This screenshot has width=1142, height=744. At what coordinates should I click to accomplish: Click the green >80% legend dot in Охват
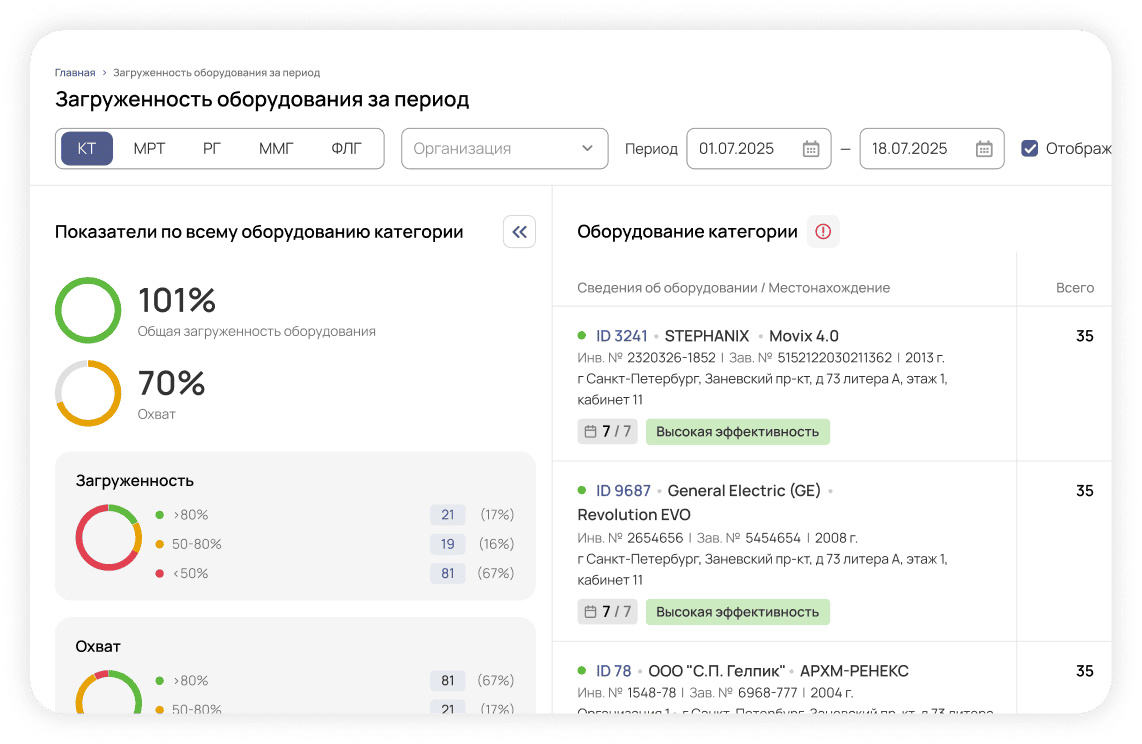[x=160, y=681]
